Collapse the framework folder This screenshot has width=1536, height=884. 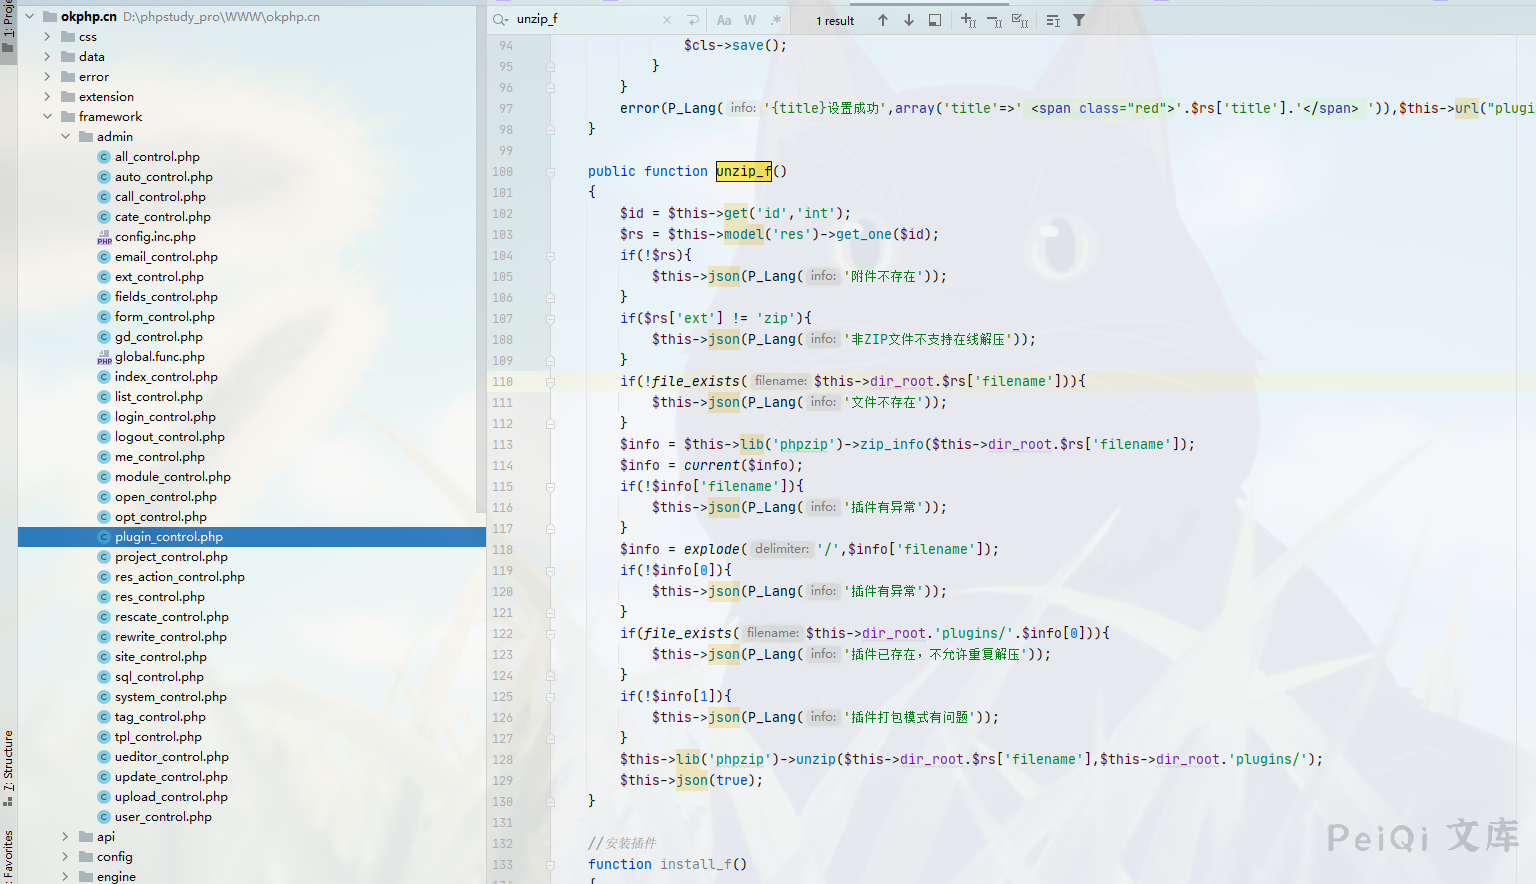[47, 117]
